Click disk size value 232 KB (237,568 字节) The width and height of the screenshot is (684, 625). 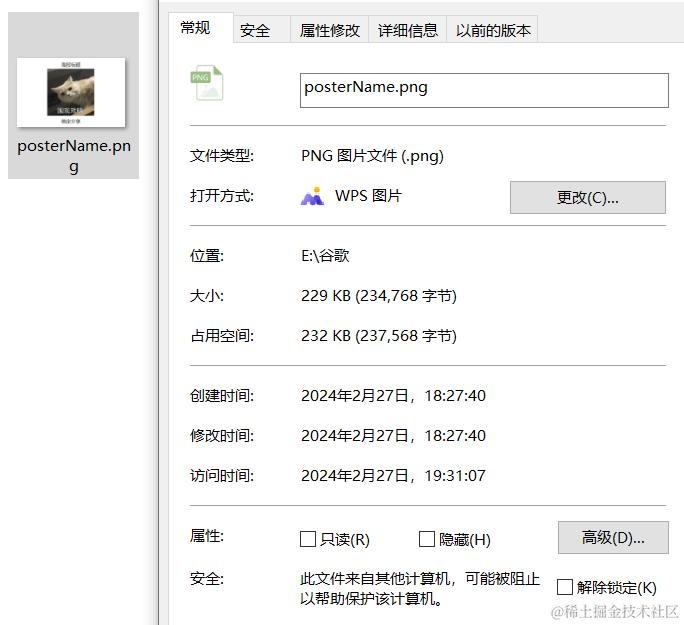379,336
